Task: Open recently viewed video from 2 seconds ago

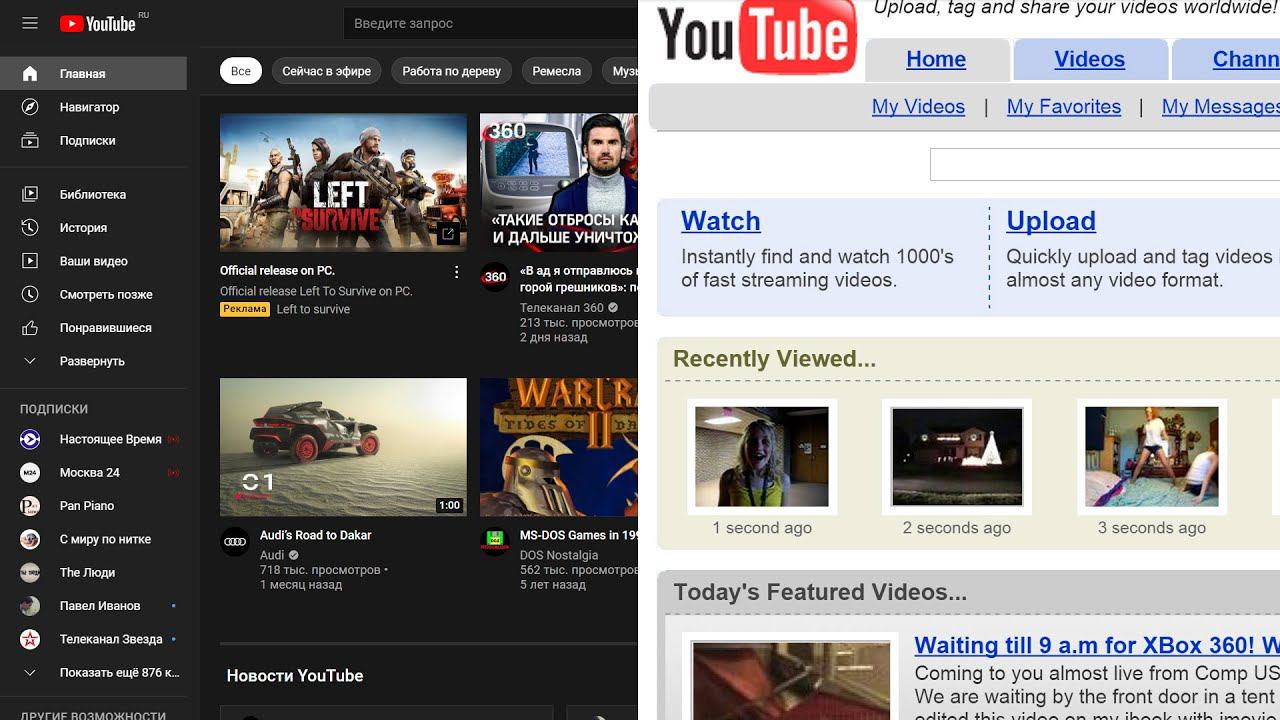Action: [x=957, y=456]
